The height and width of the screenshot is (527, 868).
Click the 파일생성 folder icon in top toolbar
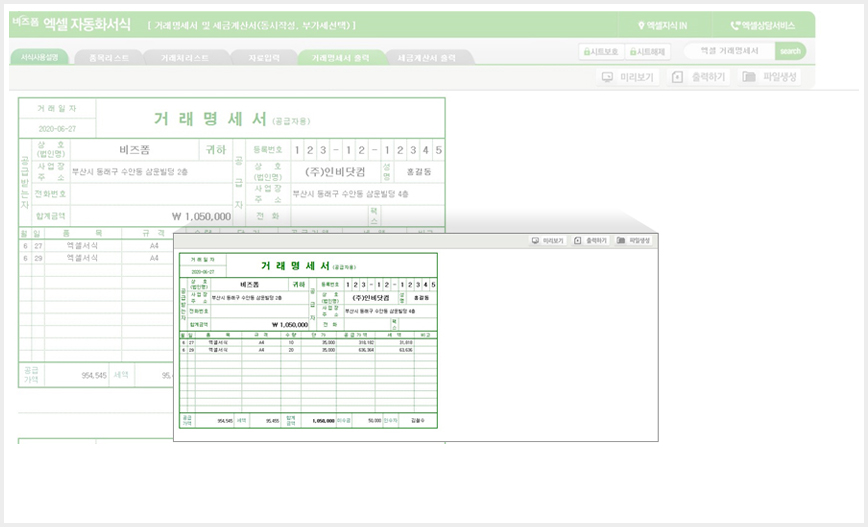point(748,77)
